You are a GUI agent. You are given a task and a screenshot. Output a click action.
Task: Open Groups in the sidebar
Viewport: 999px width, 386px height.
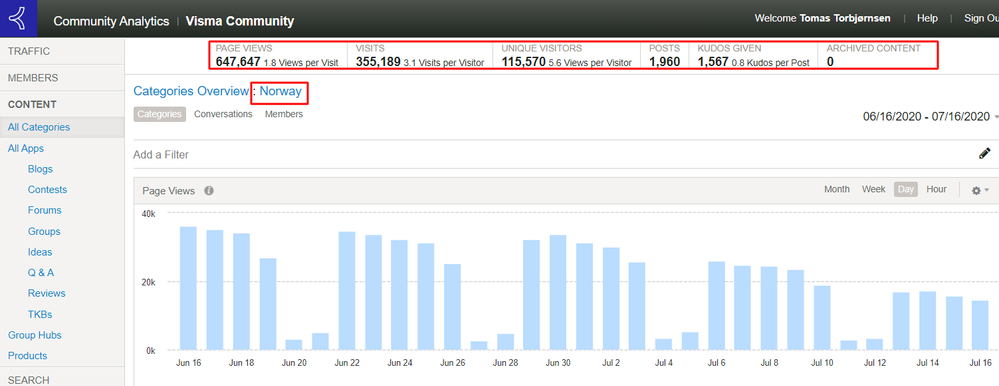[x=44, y=231]
